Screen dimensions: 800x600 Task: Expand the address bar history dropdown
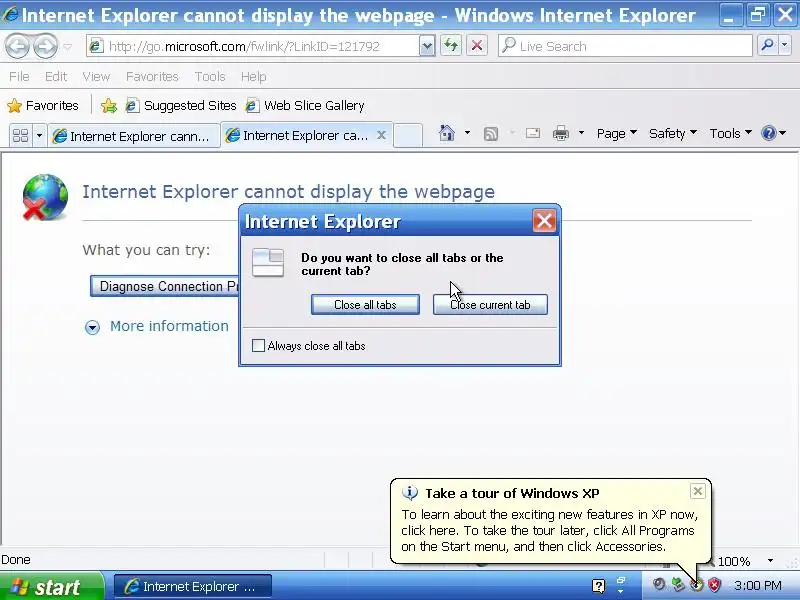click(427, 46)
